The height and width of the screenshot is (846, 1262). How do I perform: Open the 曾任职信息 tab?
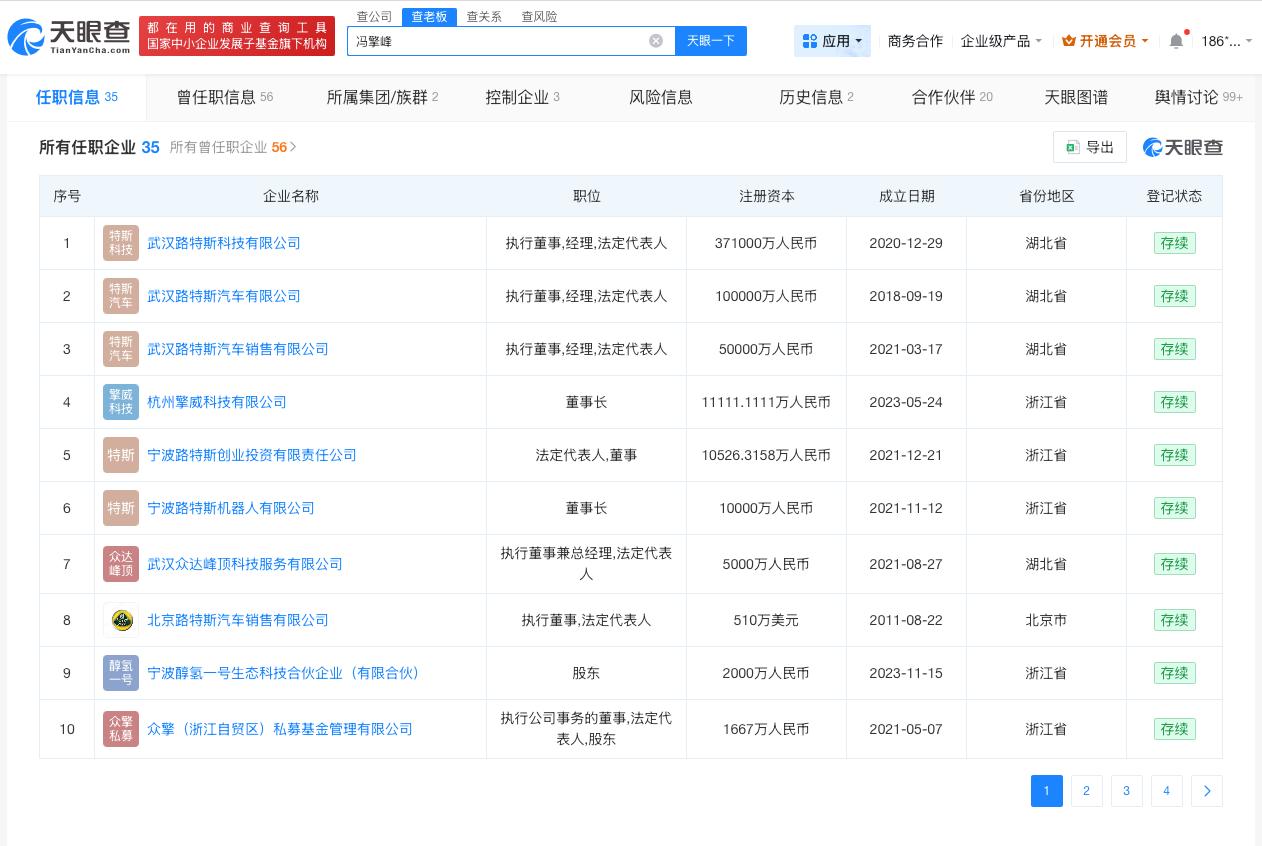tap(225, 97)
